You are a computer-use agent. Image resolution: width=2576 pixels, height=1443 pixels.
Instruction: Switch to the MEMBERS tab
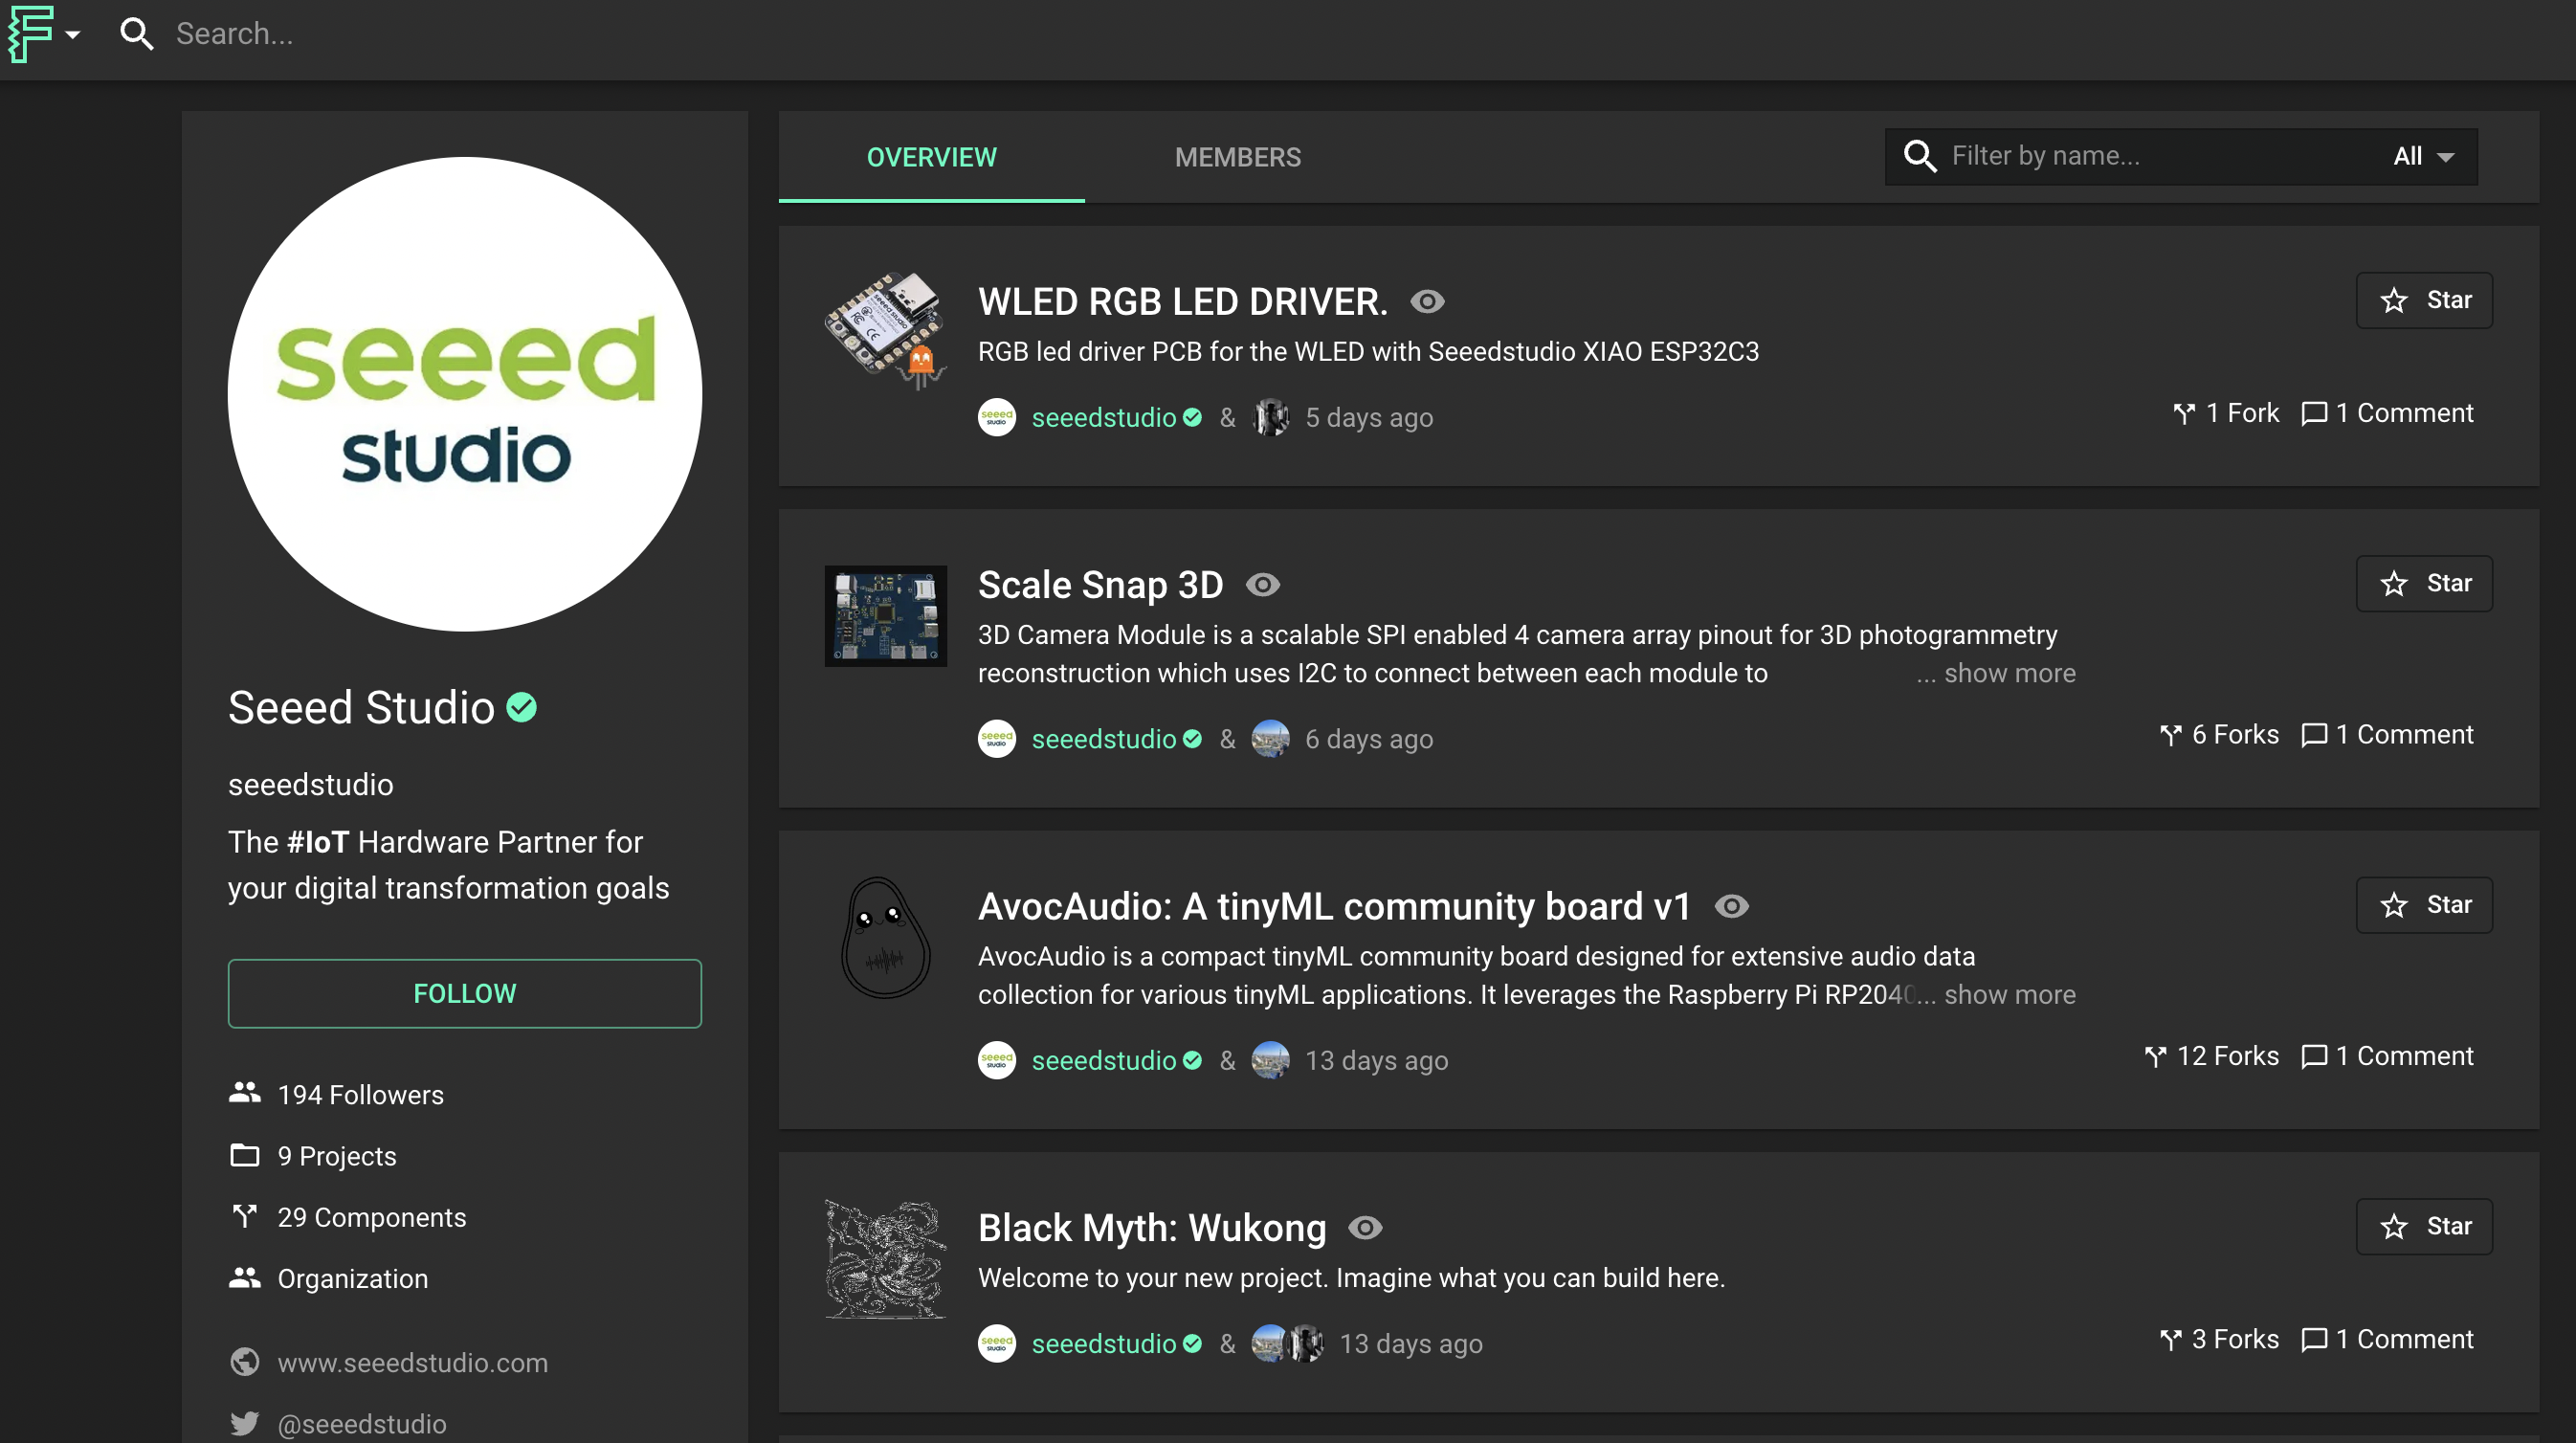1237,157
